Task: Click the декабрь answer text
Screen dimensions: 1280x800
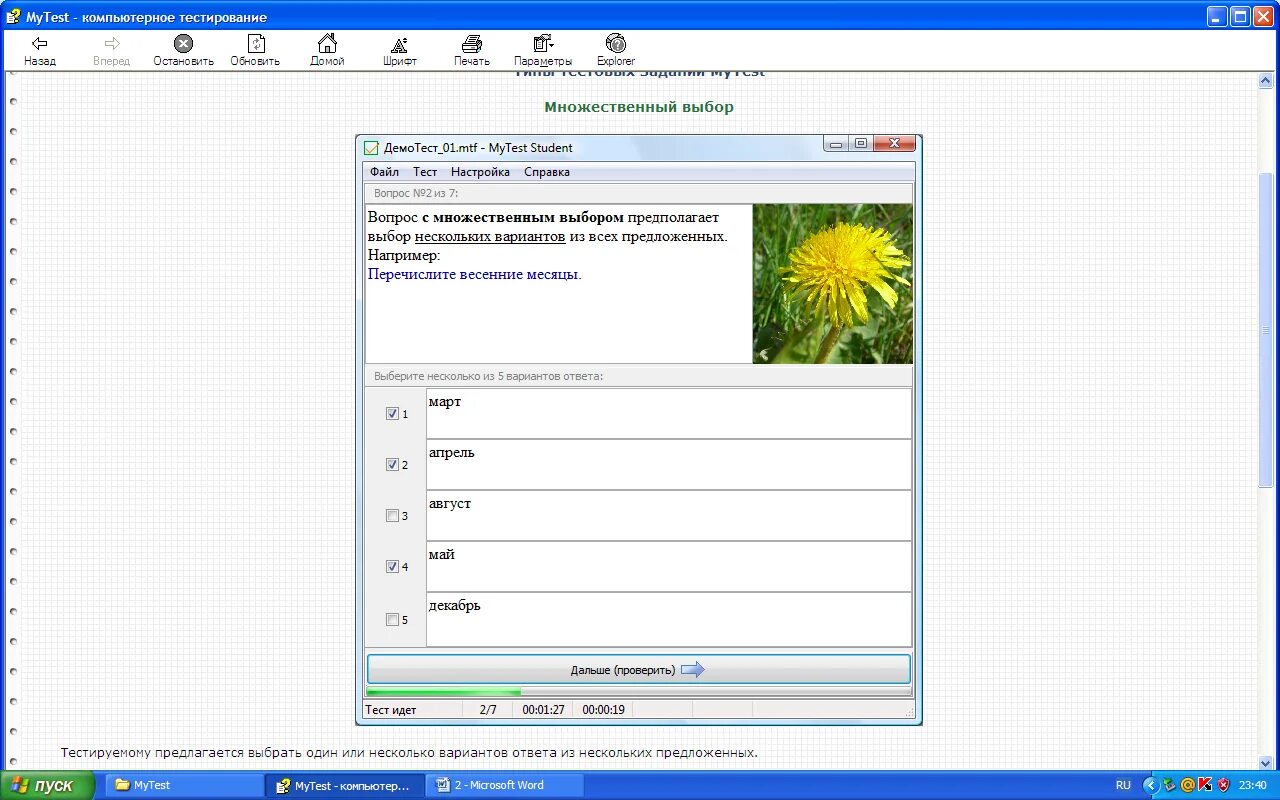Action: click(x=455, y=606)
